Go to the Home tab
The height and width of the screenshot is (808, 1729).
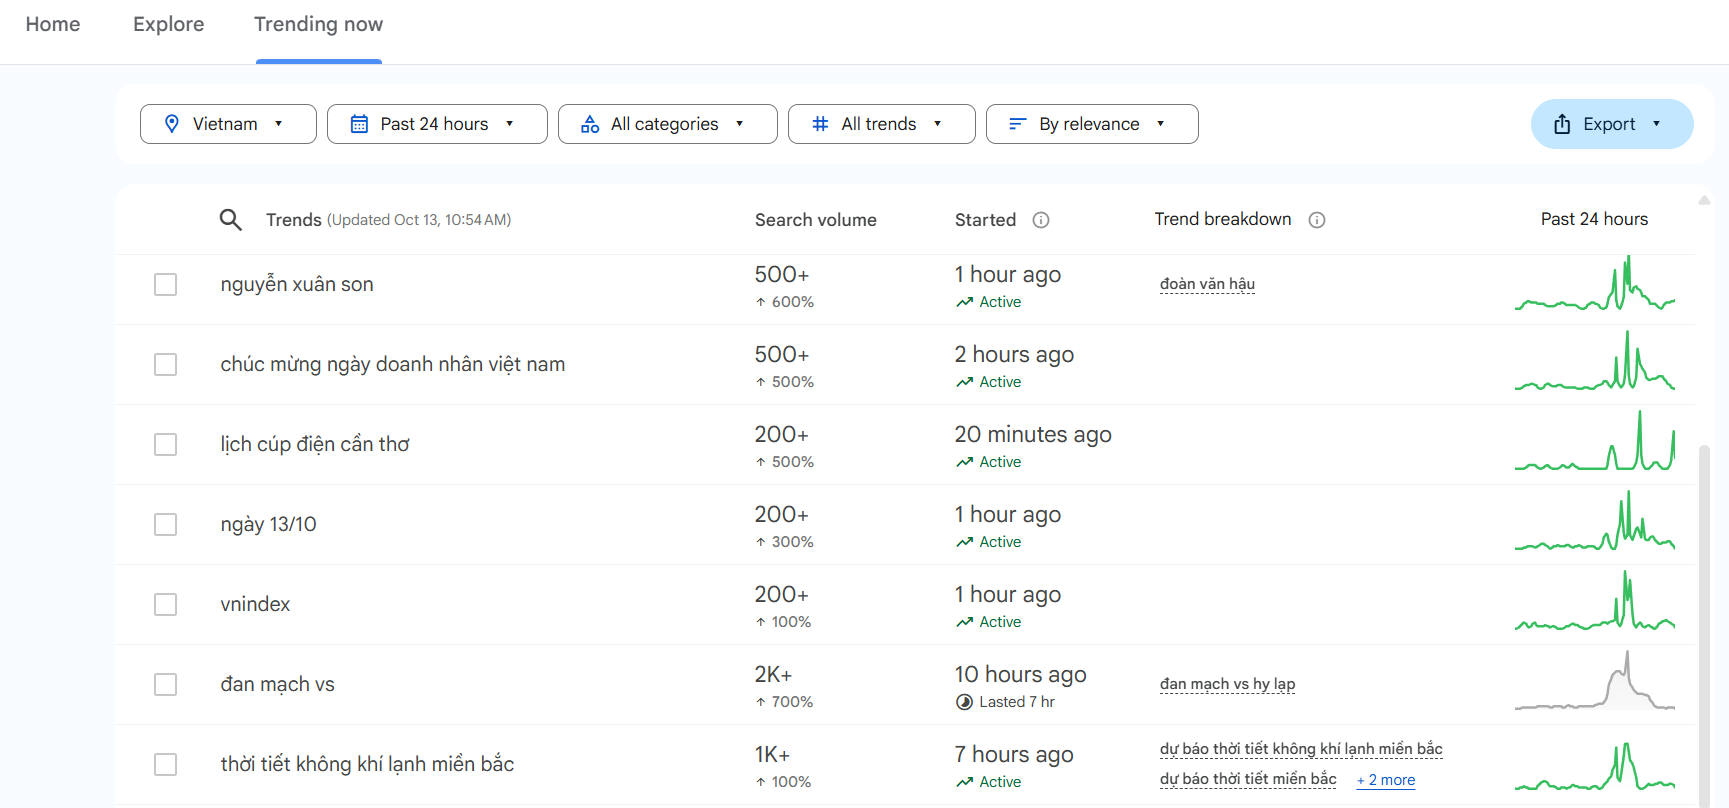tap(53, 24)
